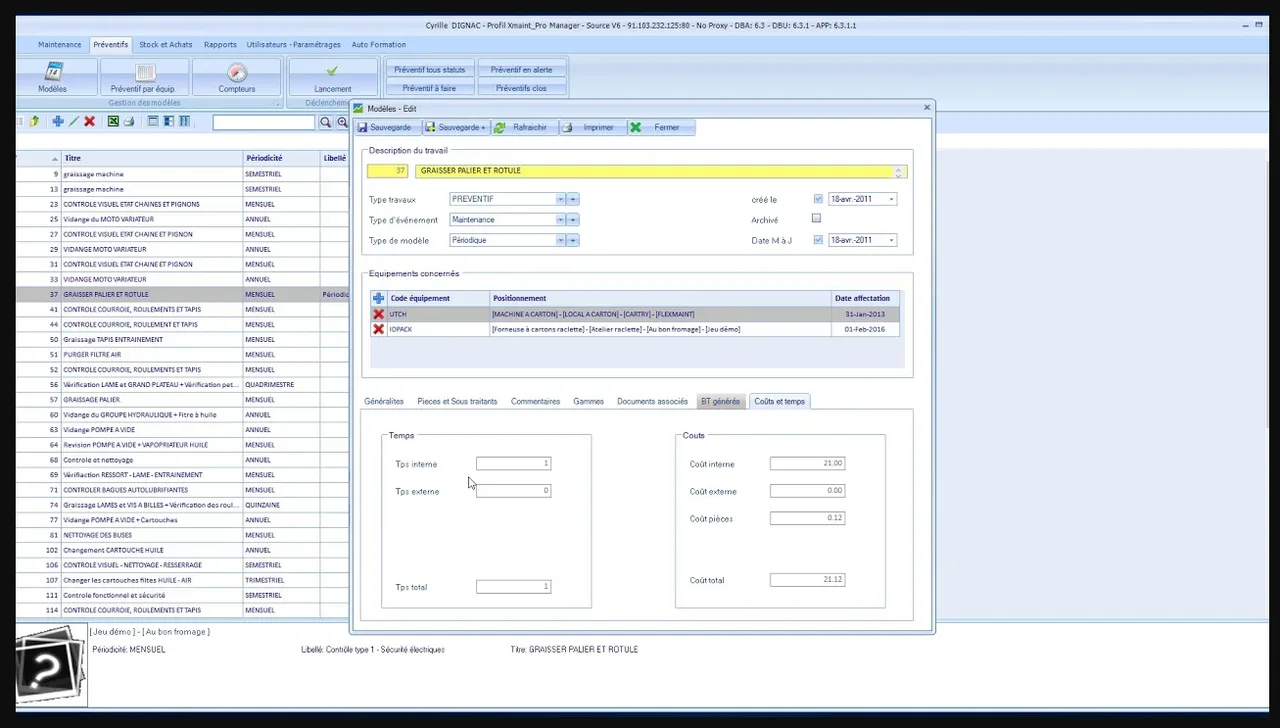Add equipment with the blue plus icon
The height and width of the screenshot is (728, 1280).
(x=378, y=298)
